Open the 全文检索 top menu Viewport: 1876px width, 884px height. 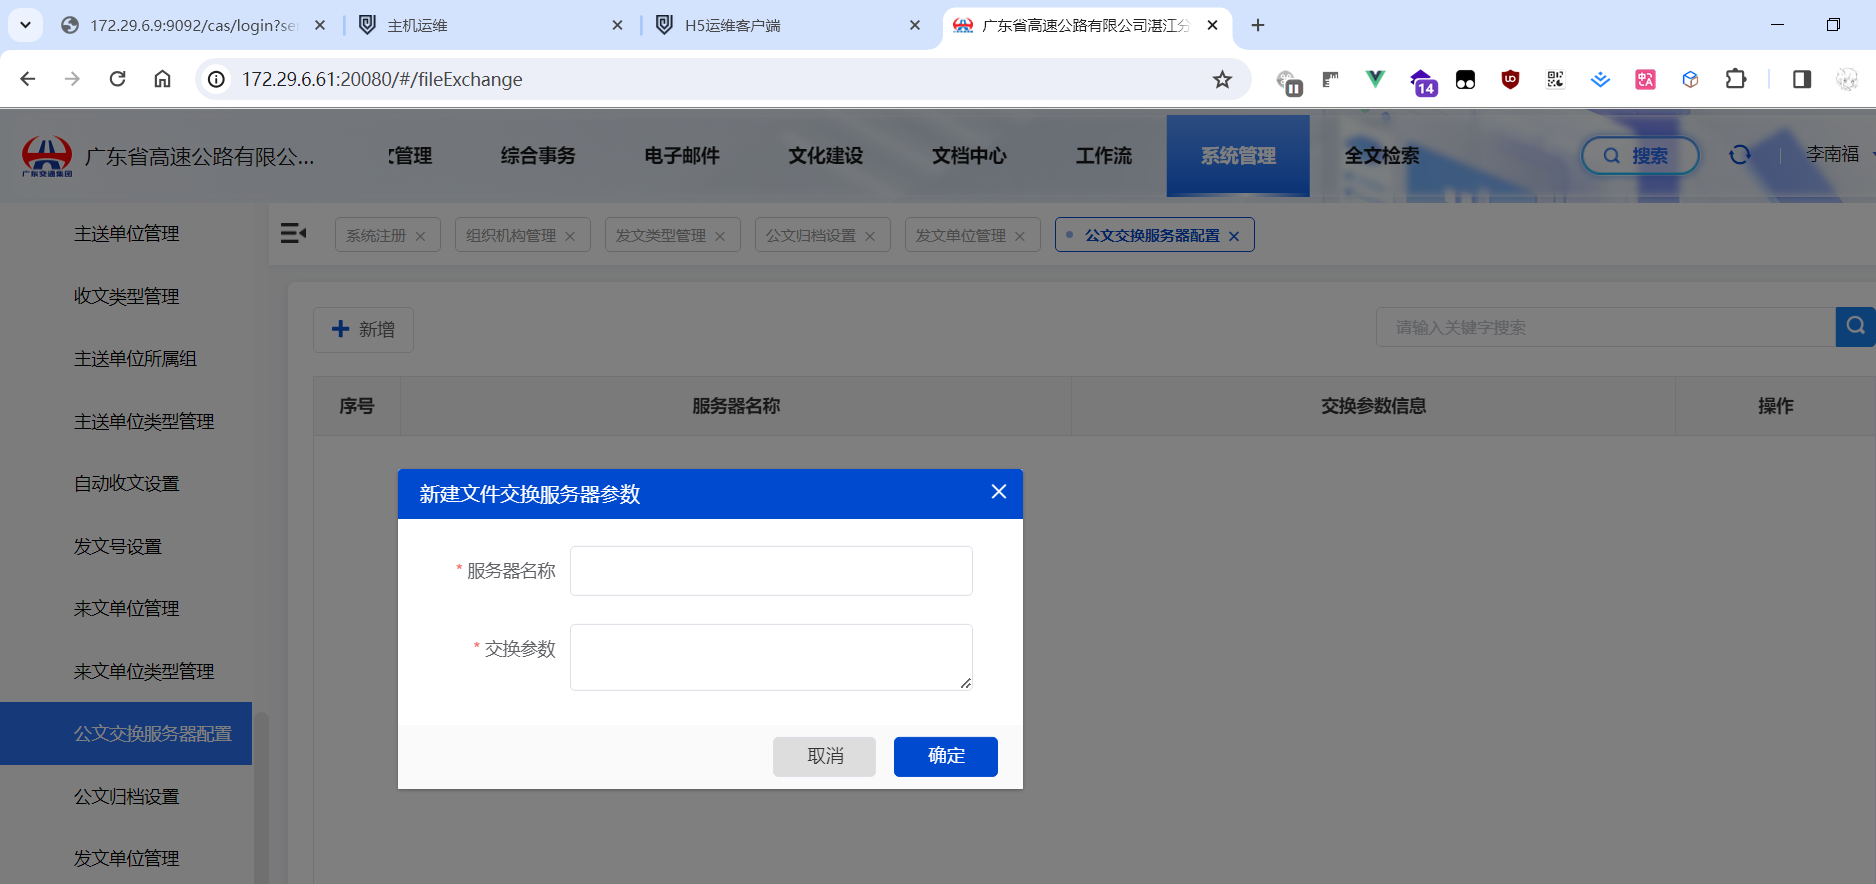(1382, 156)
